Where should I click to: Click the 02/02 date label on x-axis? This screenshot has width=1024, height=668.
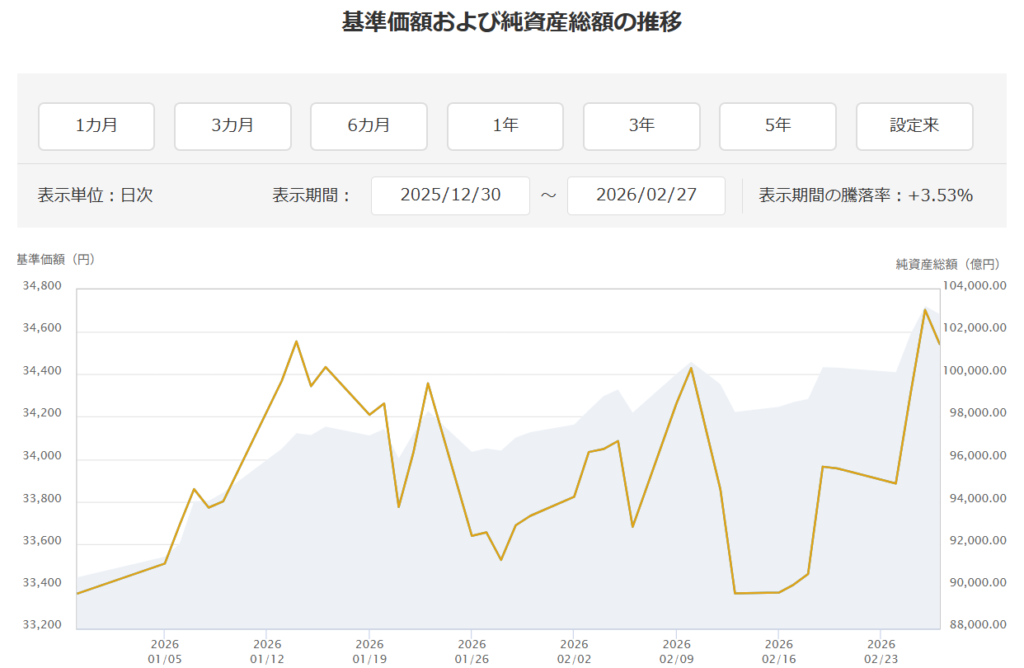click(573, 651)
